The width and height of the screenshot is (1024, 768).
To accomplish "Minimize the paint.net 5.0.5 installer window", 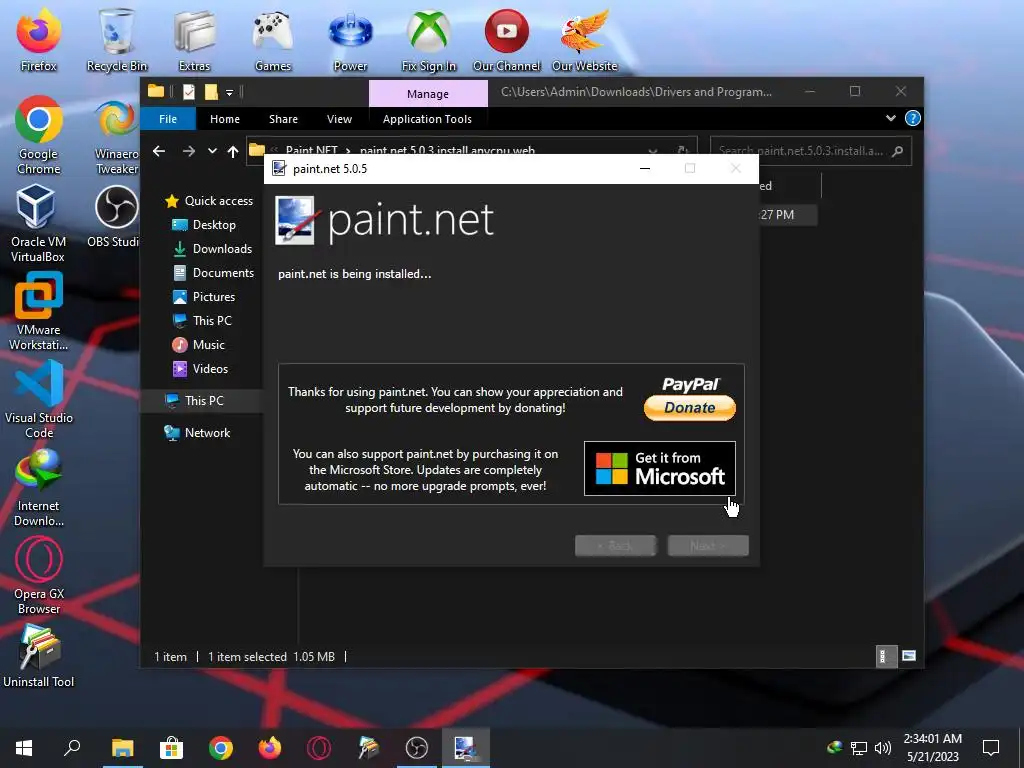I will pos(645,168).
